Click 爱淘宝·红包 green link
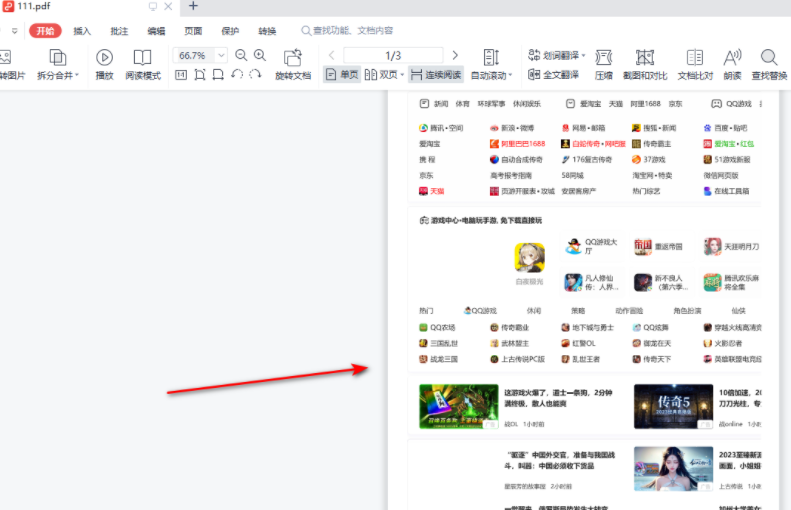Screen dimensions: 791x510 [x=729, y=144]
